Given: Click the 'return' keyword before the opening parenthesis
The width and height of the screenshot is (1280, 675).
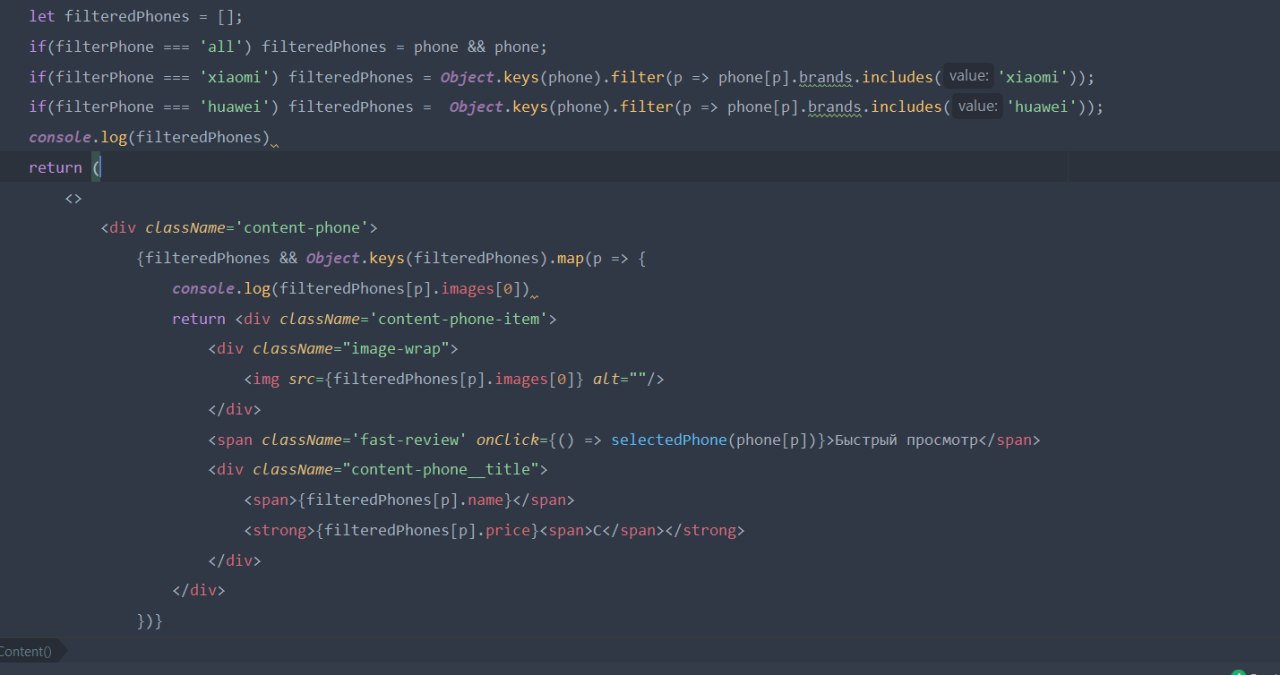Looking at the screenshot, I should (56, 168).
